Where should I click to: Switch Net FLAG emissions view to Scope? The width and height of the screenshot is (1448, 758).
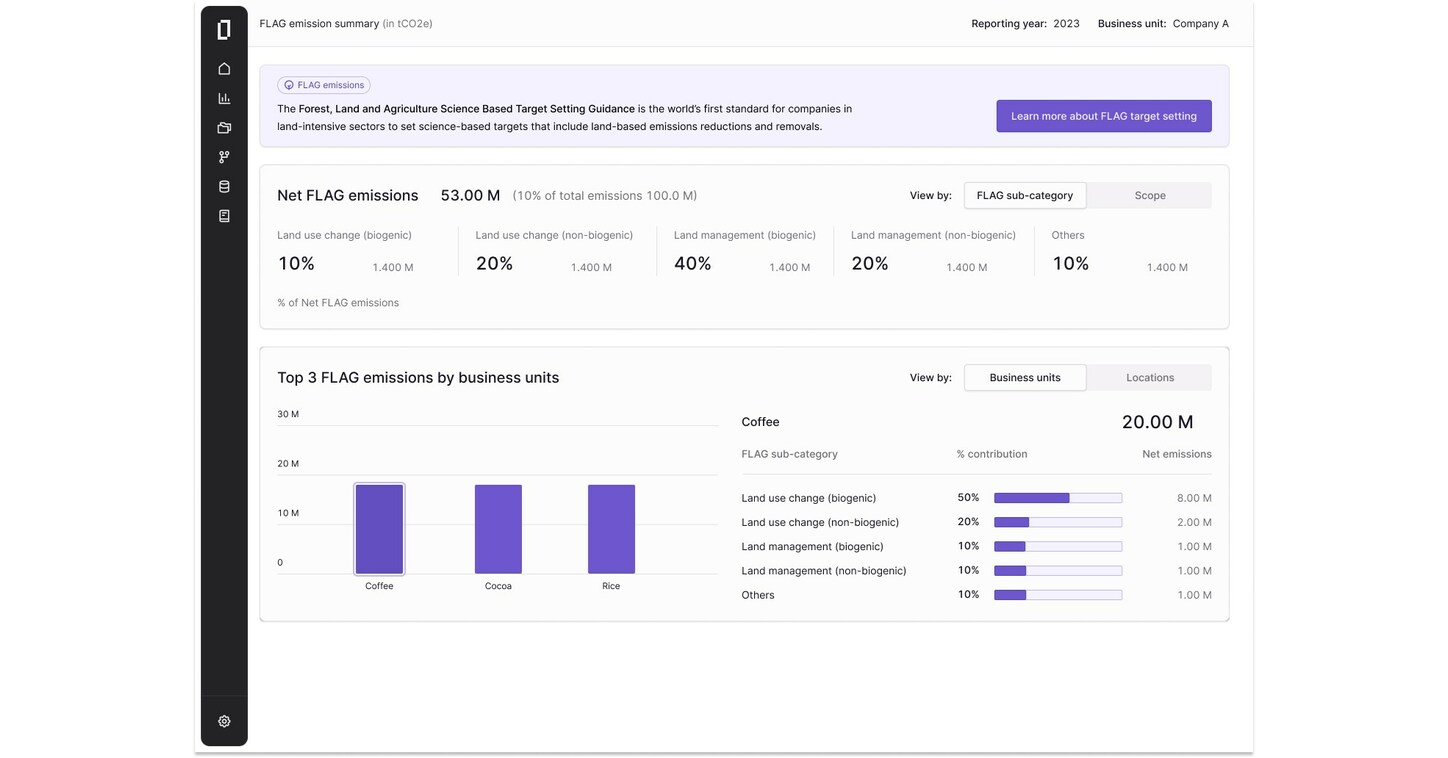(1149, 196)
